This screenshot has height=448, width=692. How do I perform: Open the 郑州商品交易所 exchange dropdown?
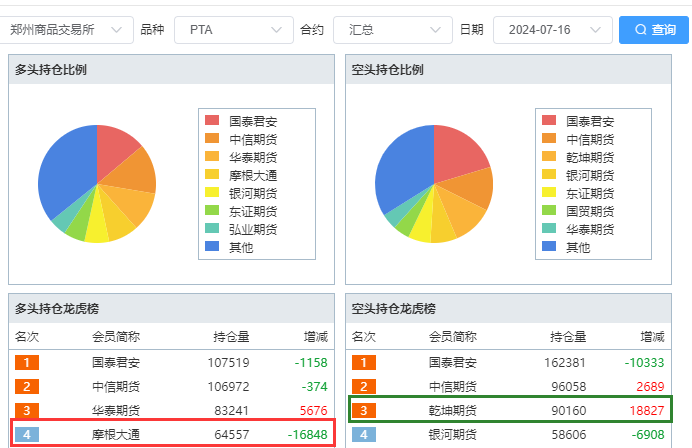tap(66, 30)
